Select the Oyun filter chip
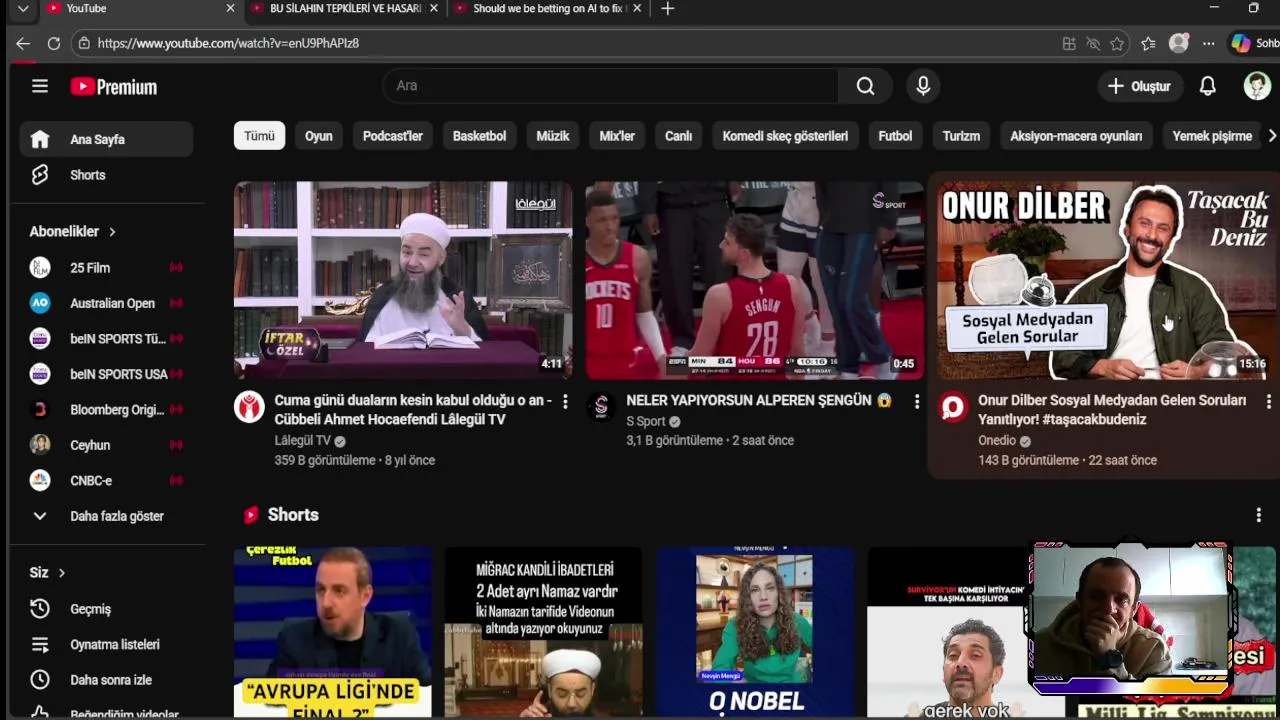The width and height of the screenshot is (1280, 720). pyautogui.click(x=319, y=136)
